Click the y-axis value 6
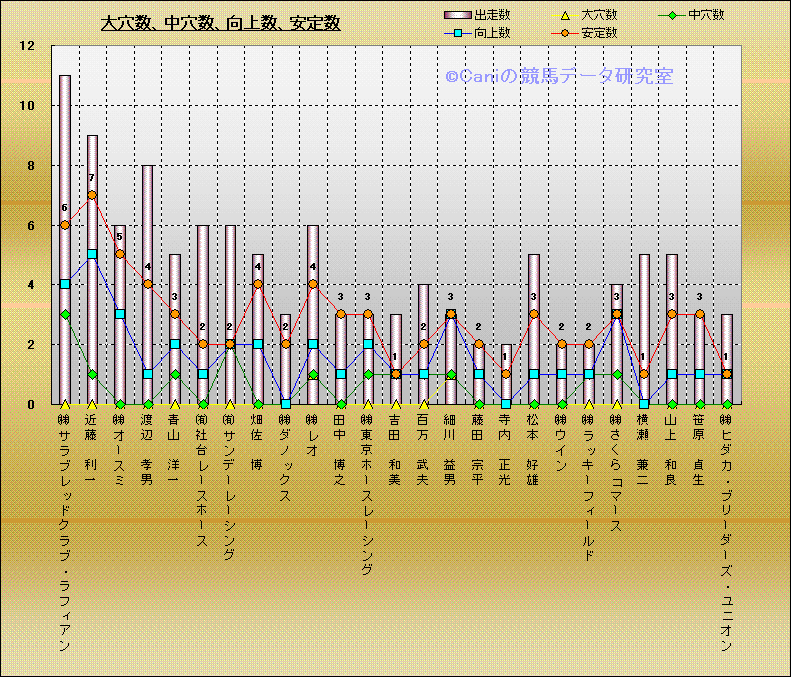 (31, 225)
